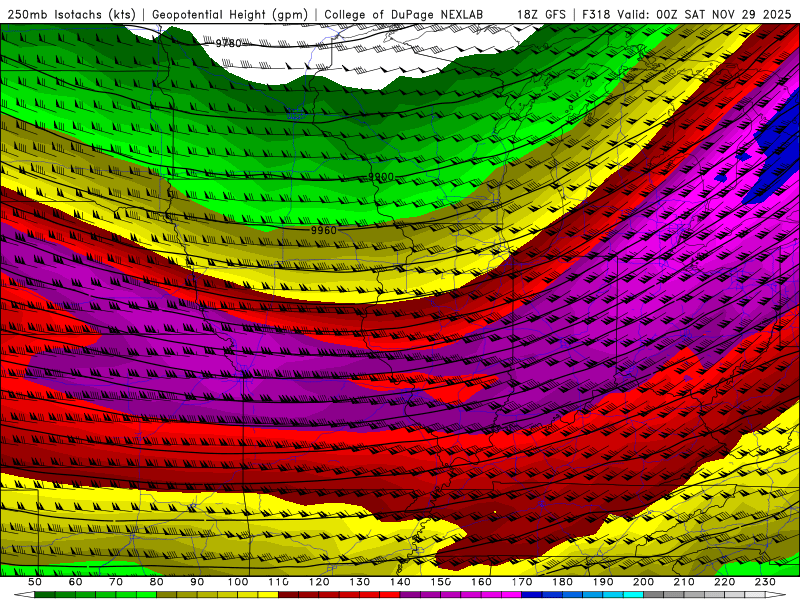This screenshot has width=800, height=600.
Task: Click the 9900 height contour label
Action: 381,177
